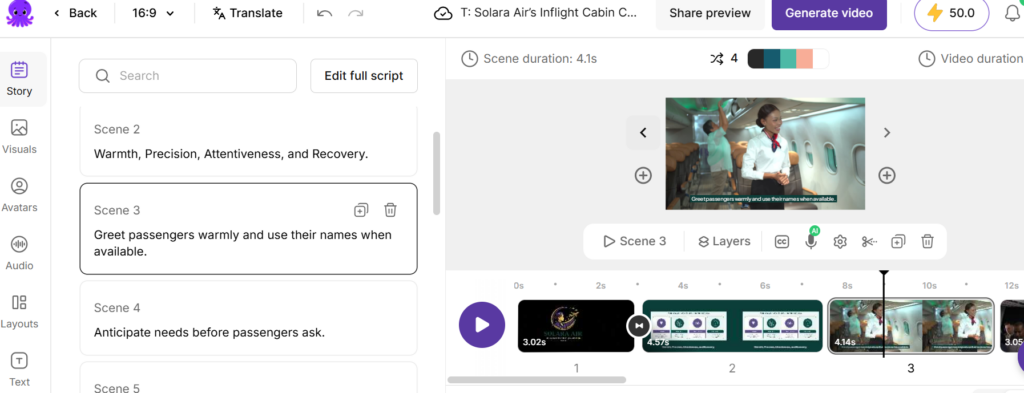Image resolution: width=1024 pixels, height=393 pixels.
Task: Select timeline clip 1 with Solara logo
Action: (576, 326)
